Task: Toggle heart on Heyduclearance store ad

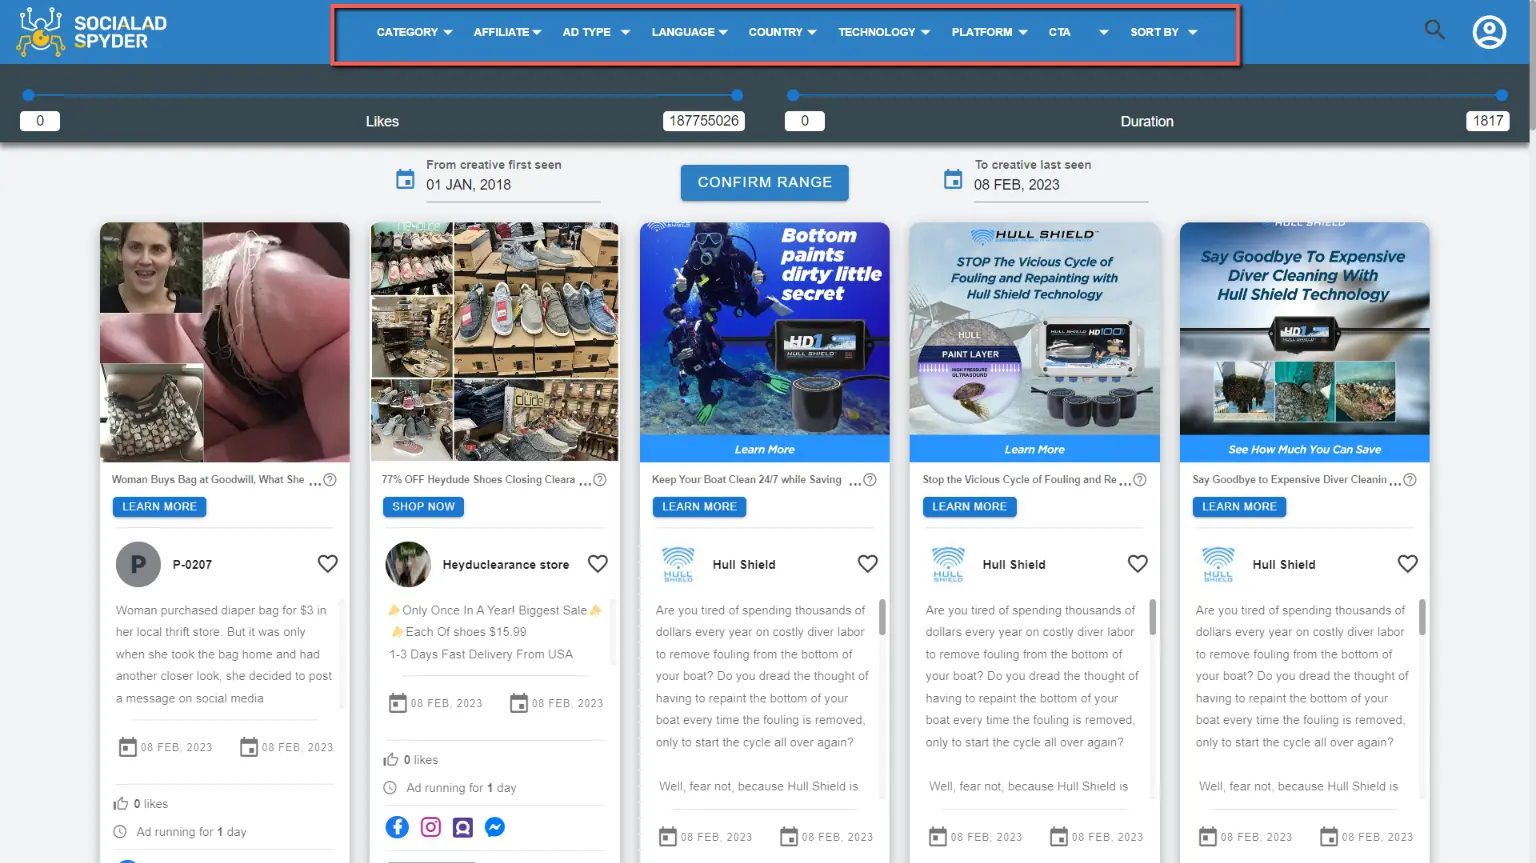Action: click(x=597, y=564)
